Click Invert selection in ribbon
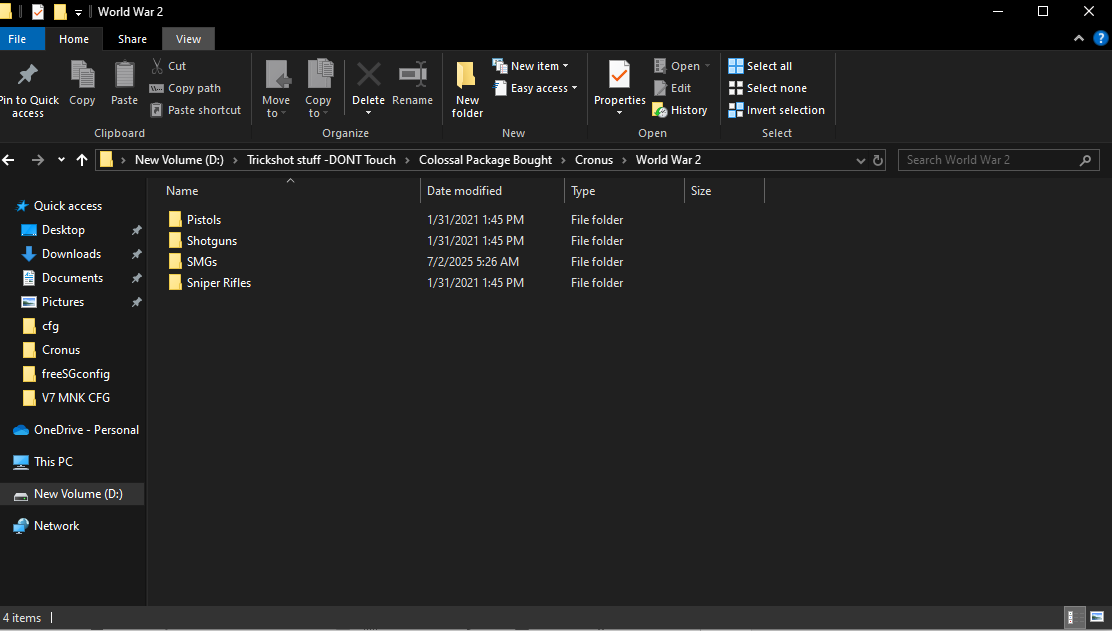The width and height of the screenshot is (1112, 631). tap(777, 110)
